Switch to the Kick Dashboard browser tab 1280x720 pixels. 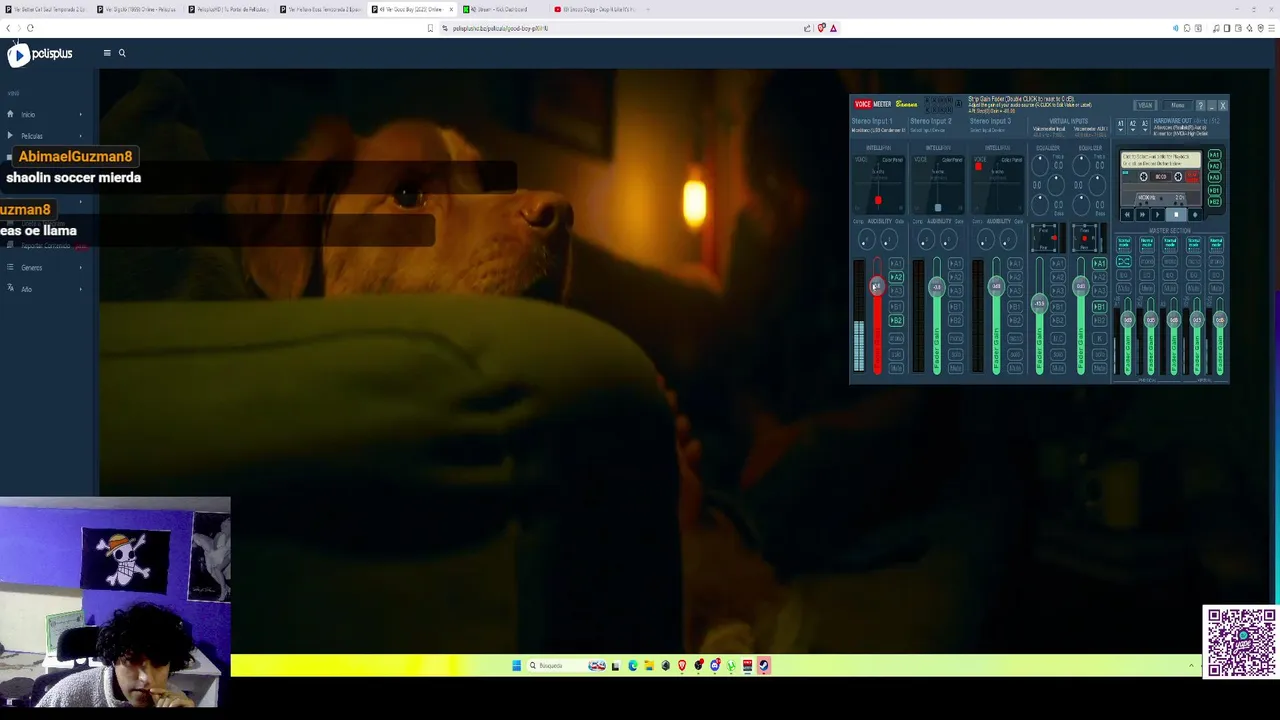497,9
